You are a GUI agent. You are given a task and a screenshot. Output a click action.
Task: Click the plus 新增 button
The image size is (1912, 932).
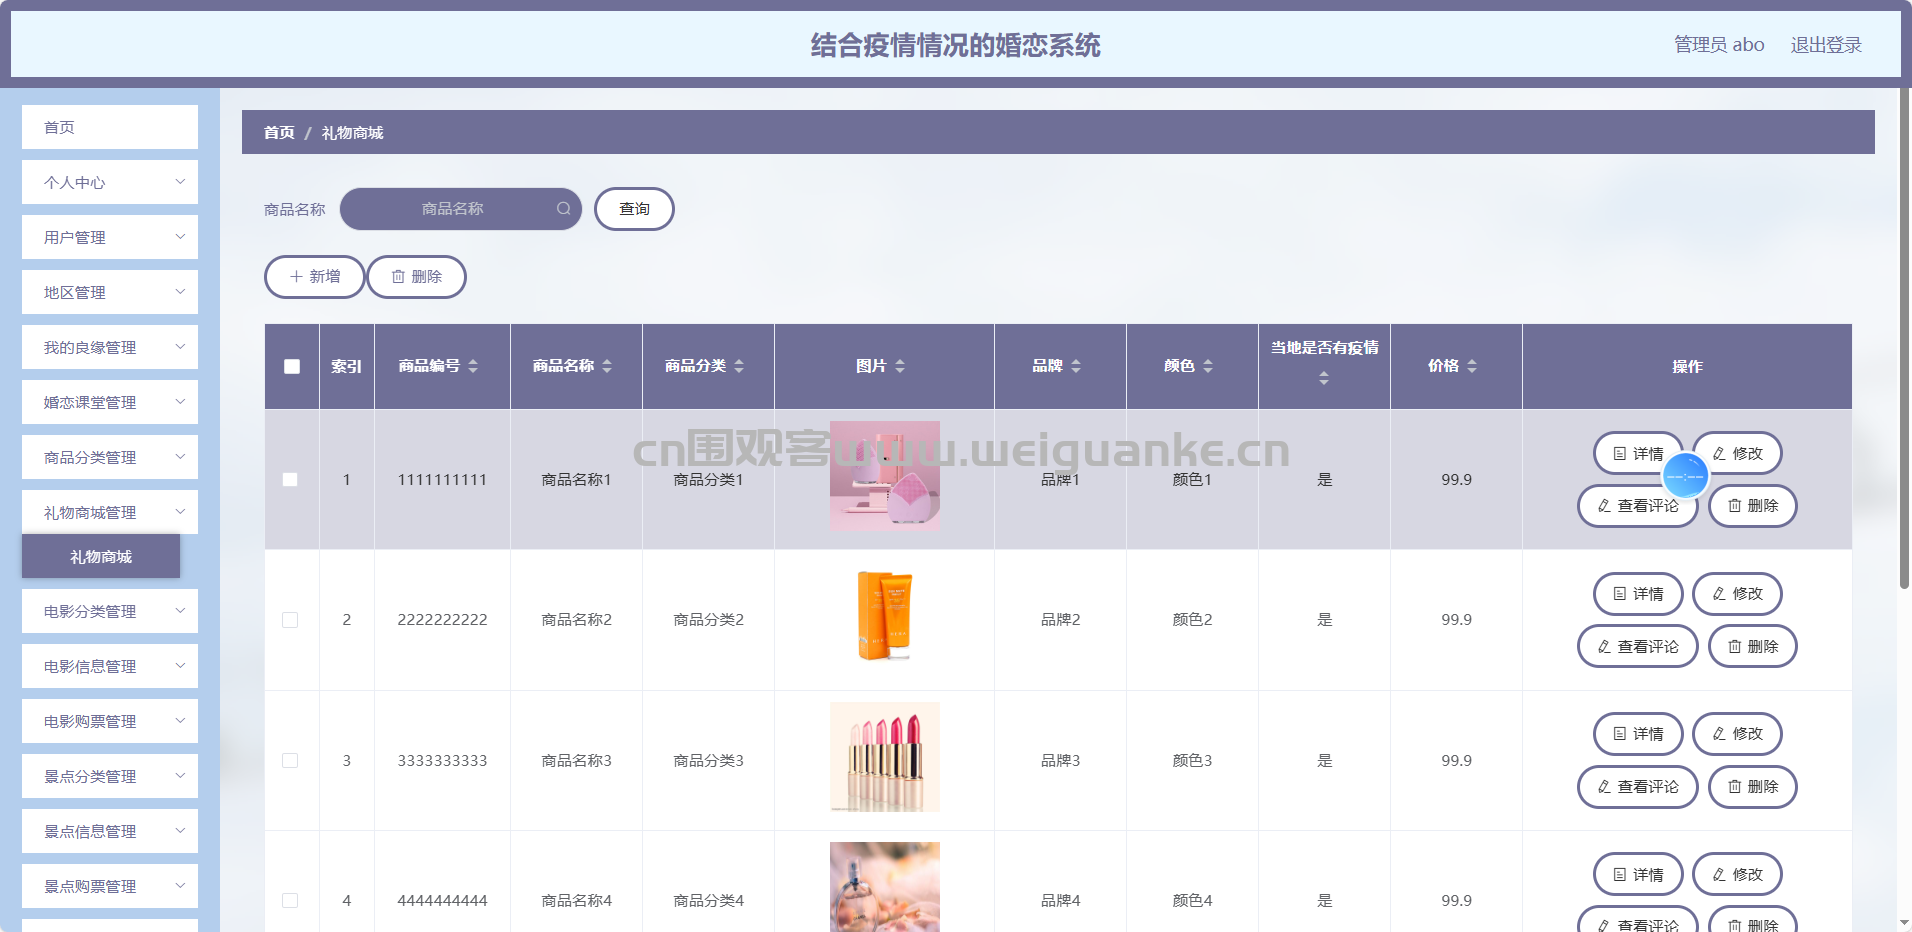314,277
